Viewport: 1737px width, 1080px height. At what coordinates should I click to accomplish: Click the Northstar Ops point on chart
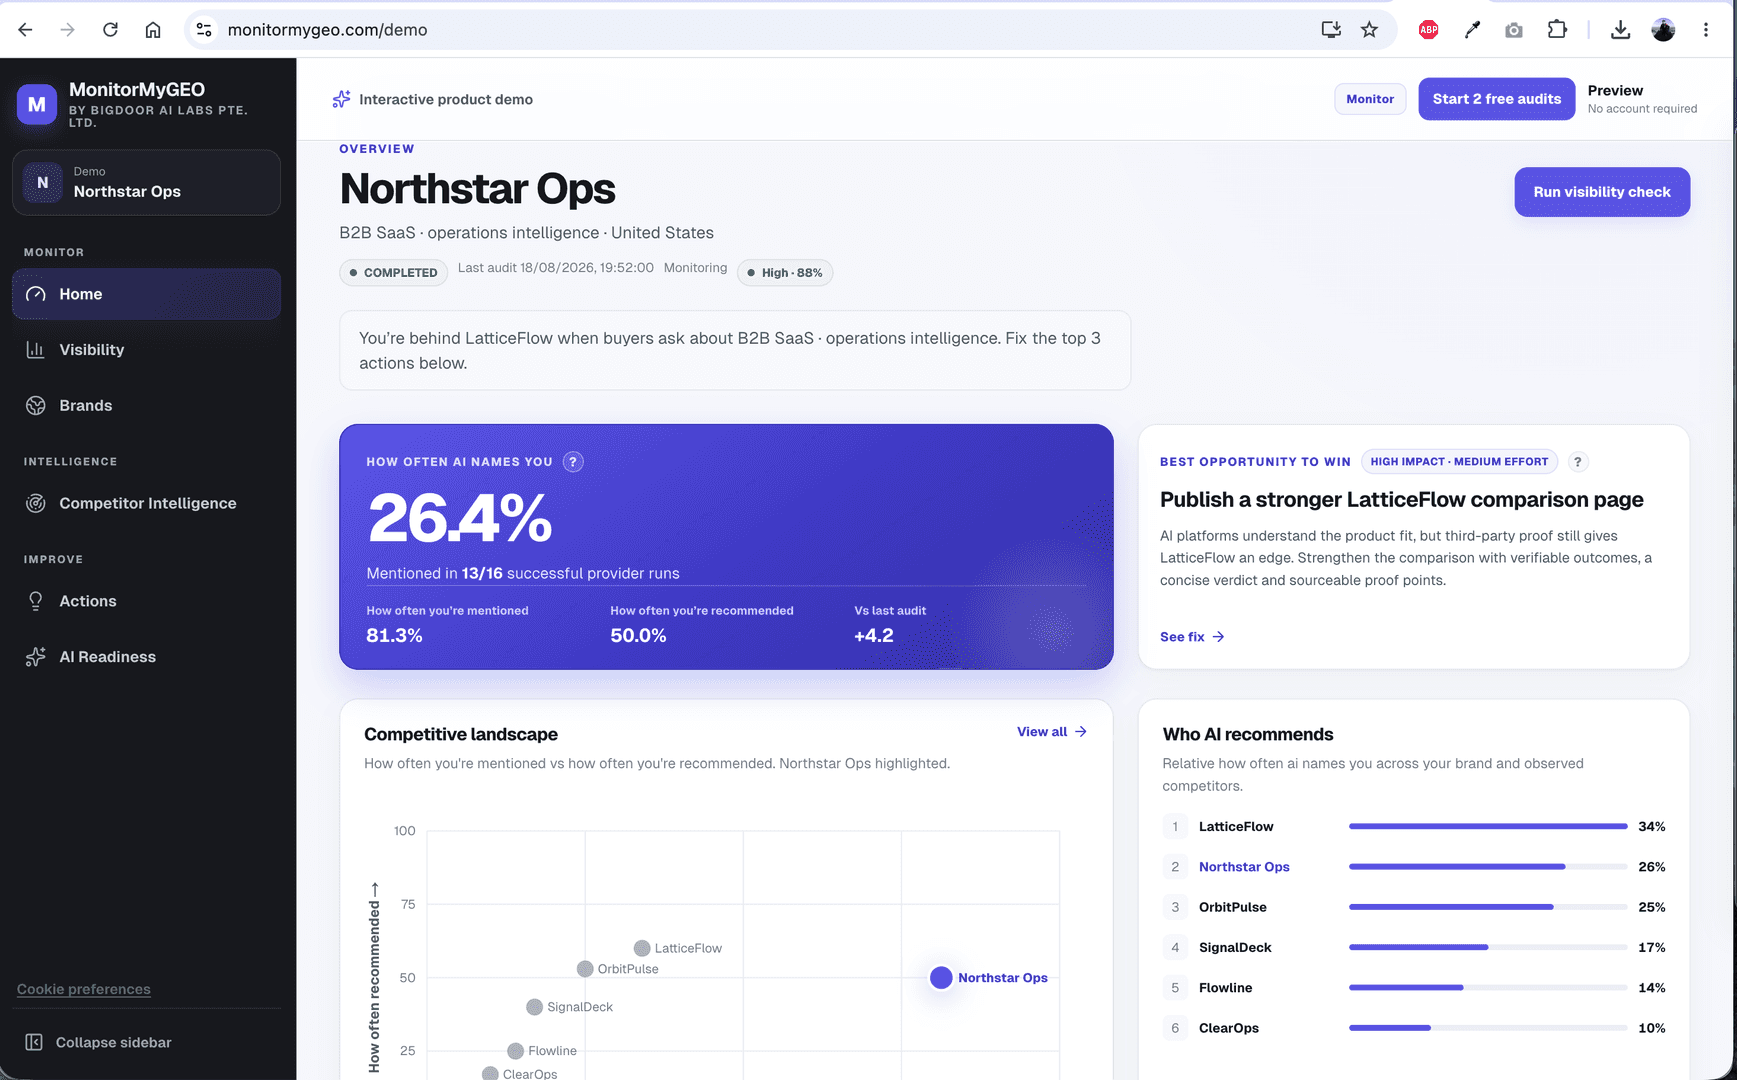click(x=941, y=978)
